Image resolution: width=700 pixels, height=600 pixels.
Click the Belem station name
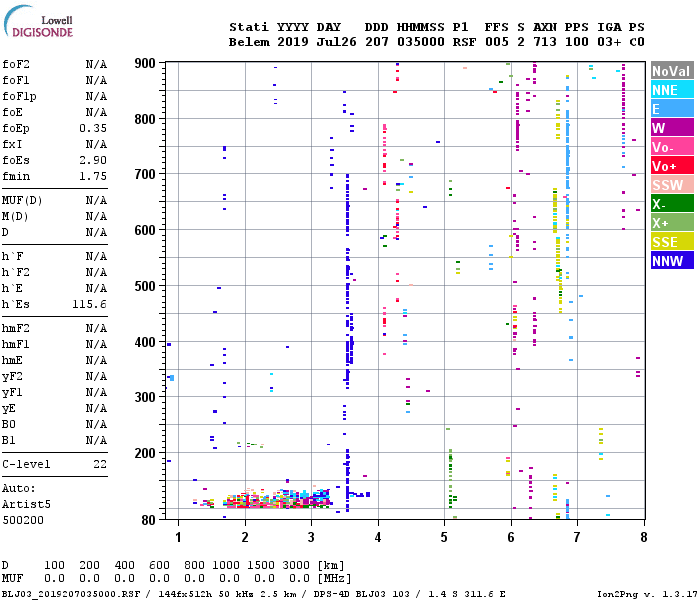[x=249, y=42]
